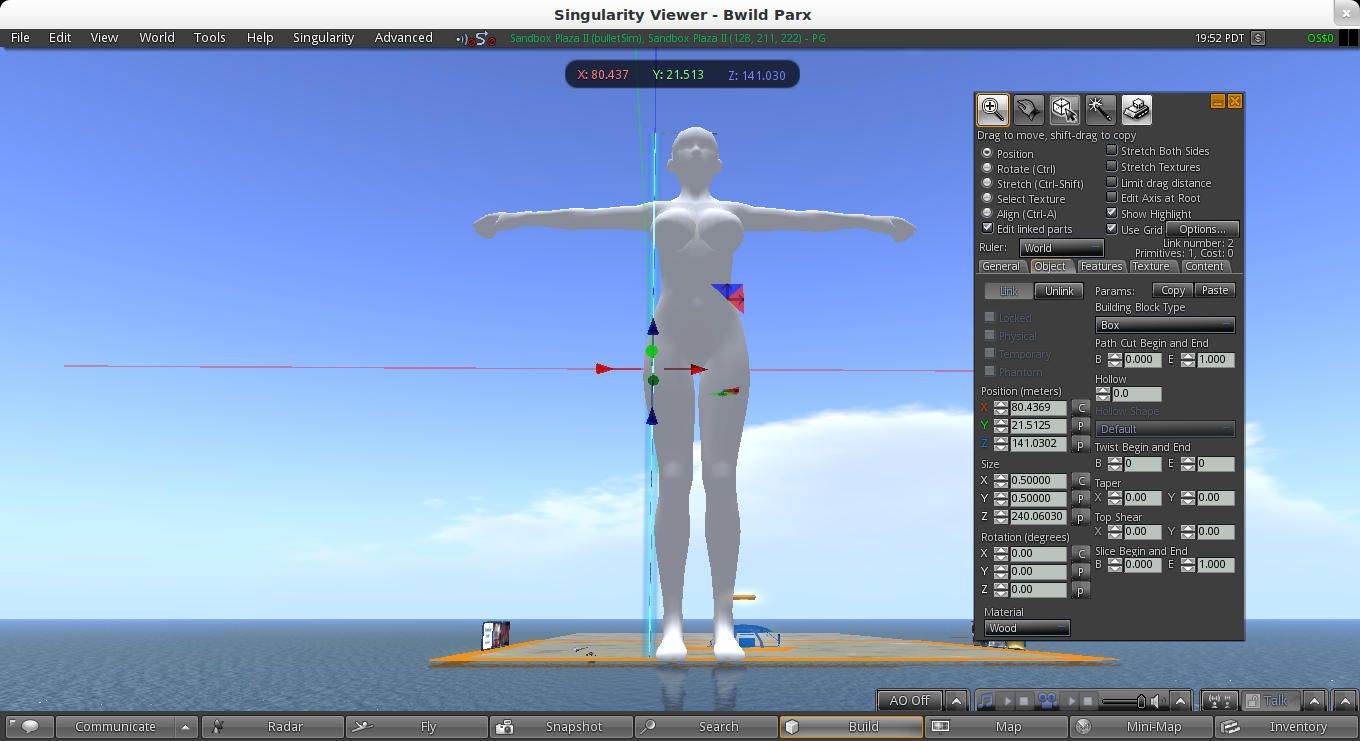This screenshot has height=741, width=1360.
Task: Select the Stretch (Ctrl-Shift) radio button
Action: [988, 183]
